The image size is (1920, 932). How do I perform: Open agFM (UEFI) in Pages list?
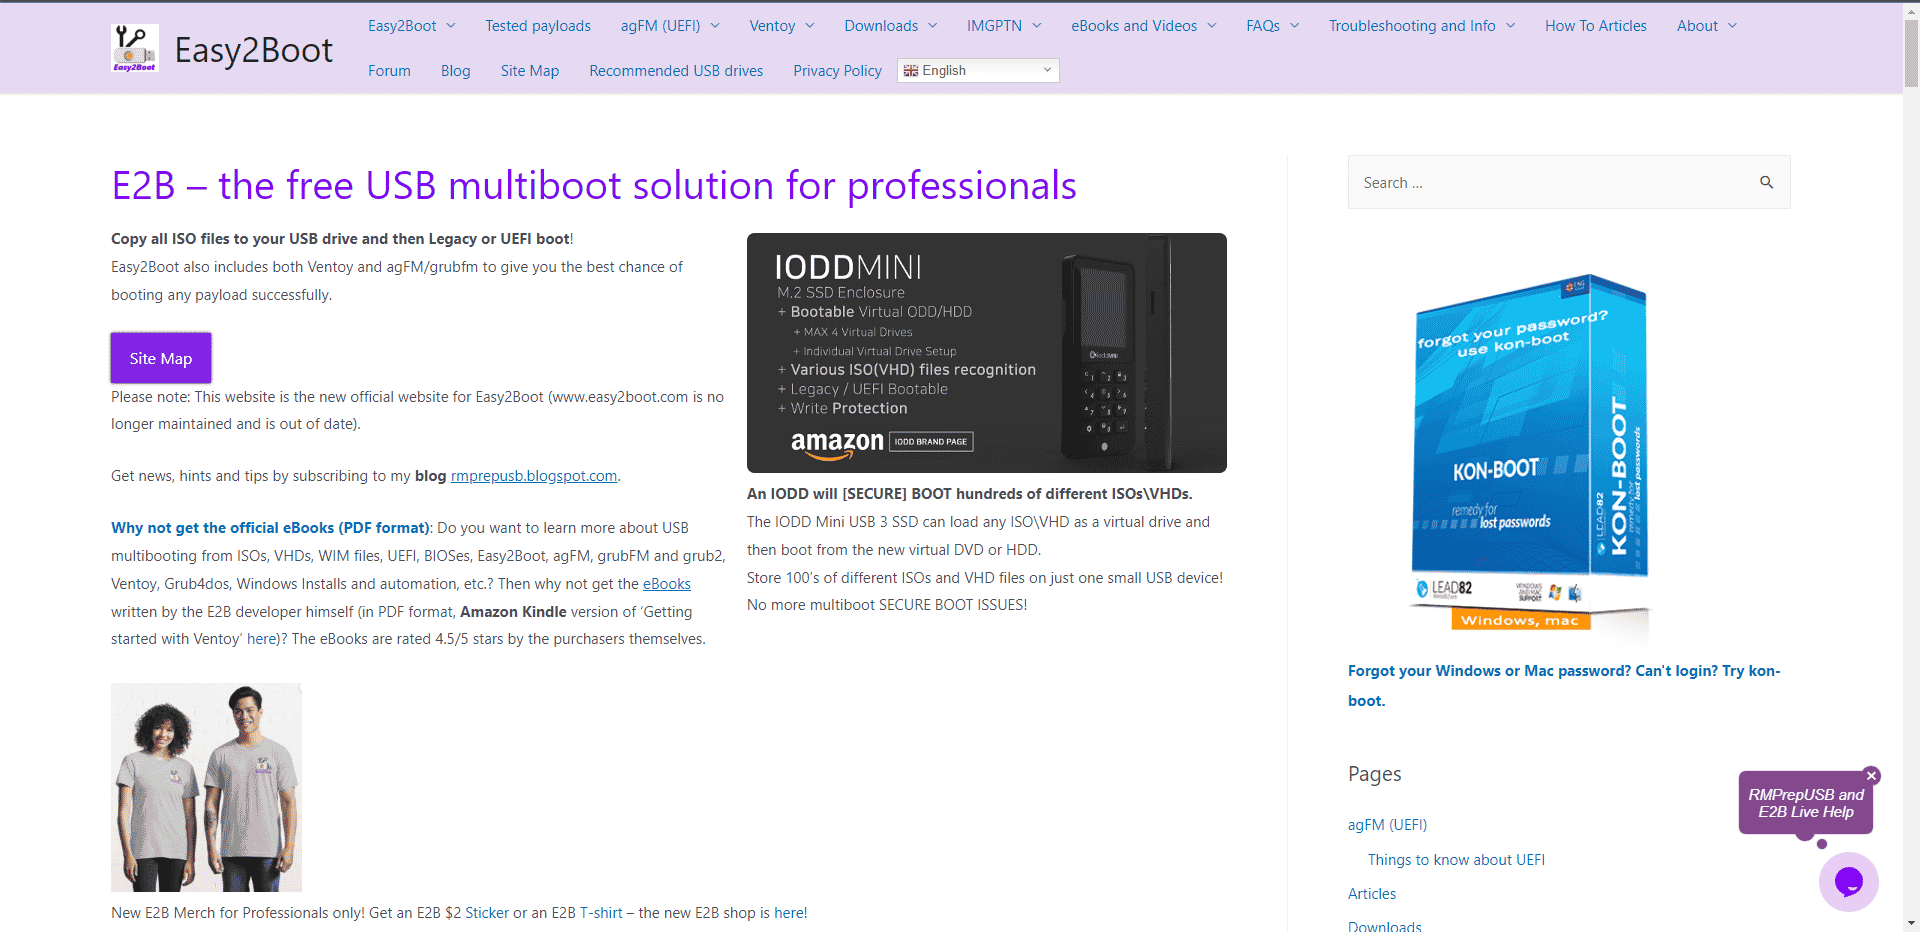tap(1387, 825)
